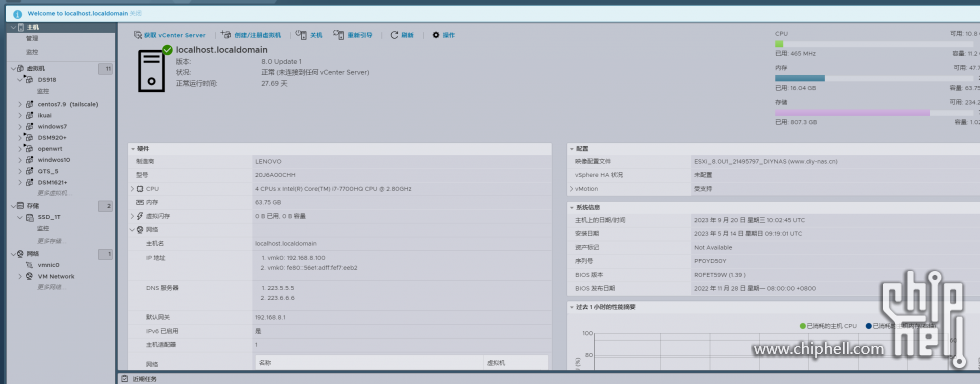Click the 网络 section icon in navigator

[x=21, y=254]
